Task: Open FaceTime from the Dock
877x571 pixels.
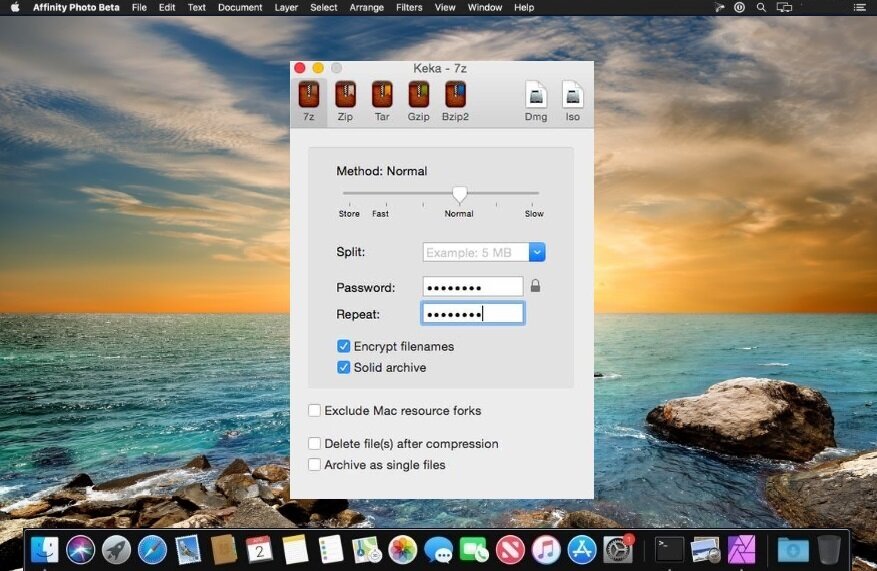Action: pyautogui.click(x=474, y=549)
